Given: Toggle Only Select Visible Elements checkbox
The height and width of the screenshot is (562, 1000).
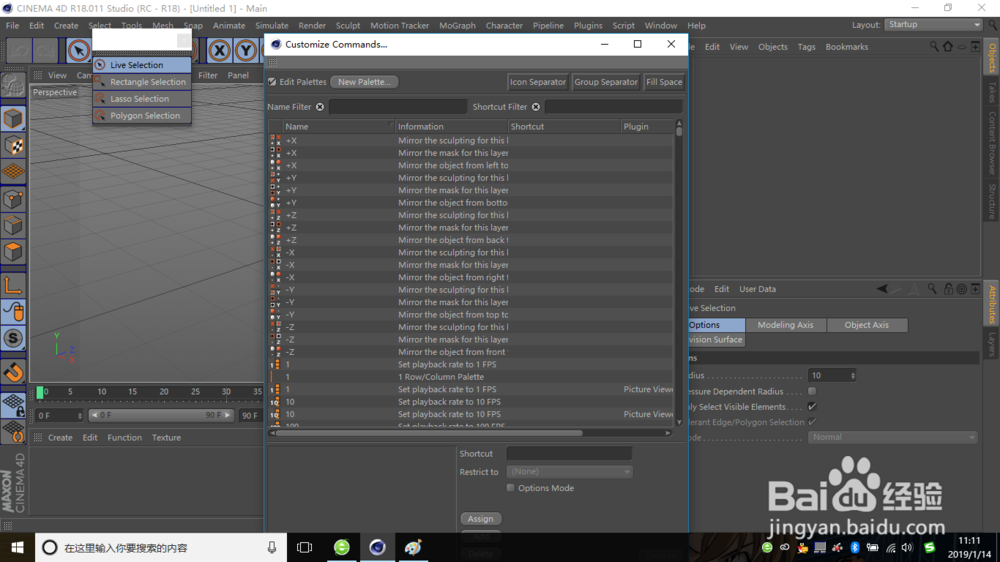Looking at the screenshot, I should [812, 406].
